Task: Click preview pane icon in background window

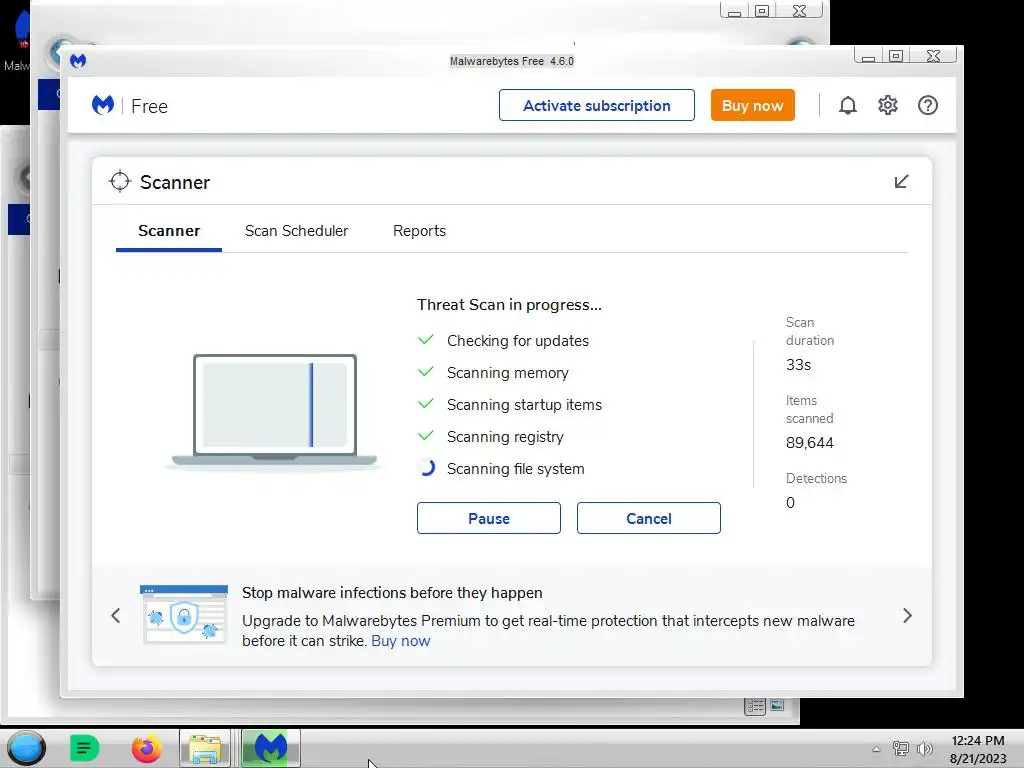Action: (777, 705)
